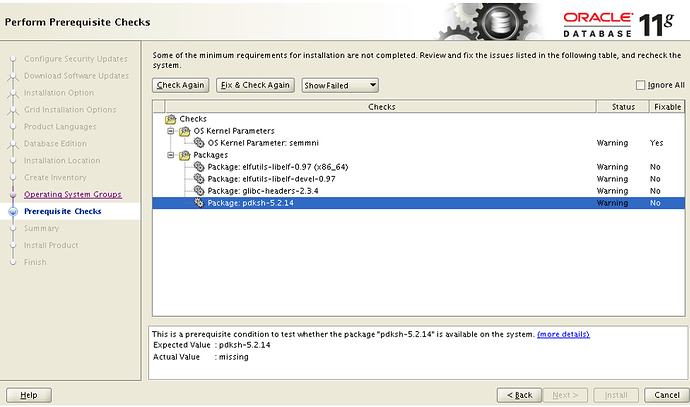
Task: Collapse the Packages tree node
Action: point(171,155)
